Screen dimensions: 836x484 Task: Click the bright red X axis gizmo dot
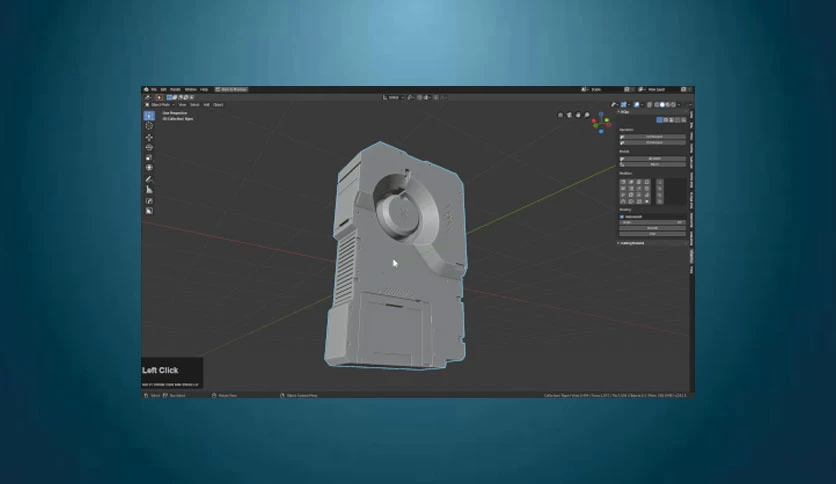[593, 120]
